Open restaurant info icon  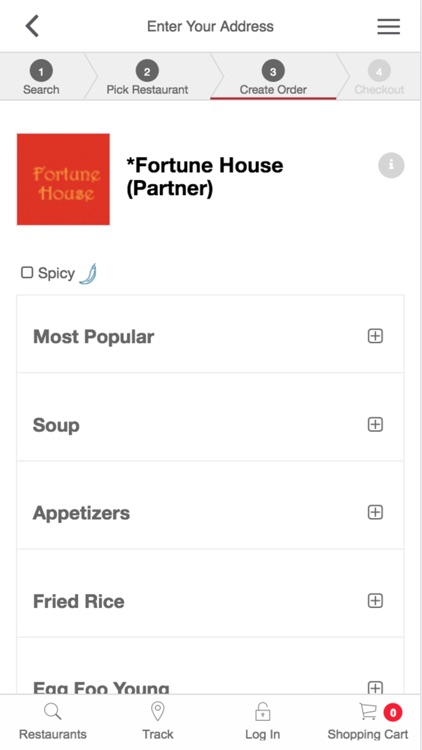(x=391, y=165)
